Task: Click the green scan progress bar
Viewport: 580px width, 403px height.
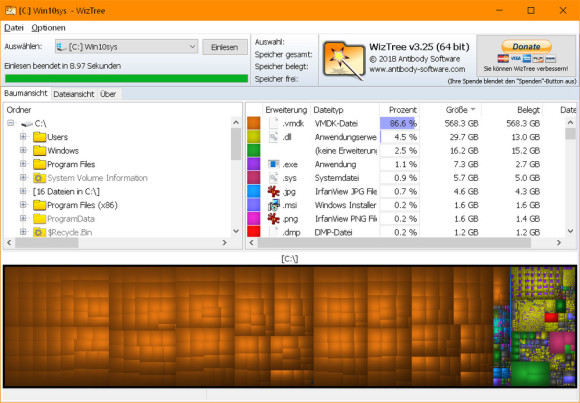Action: pos(127,78)
